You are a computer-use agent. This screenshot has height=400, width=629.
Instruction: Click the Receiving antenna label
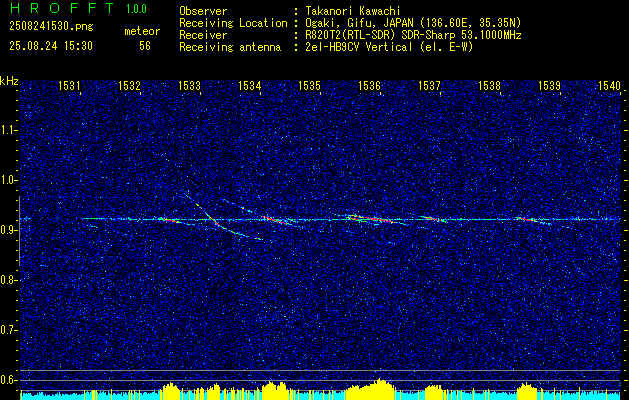tap(230, 47)
